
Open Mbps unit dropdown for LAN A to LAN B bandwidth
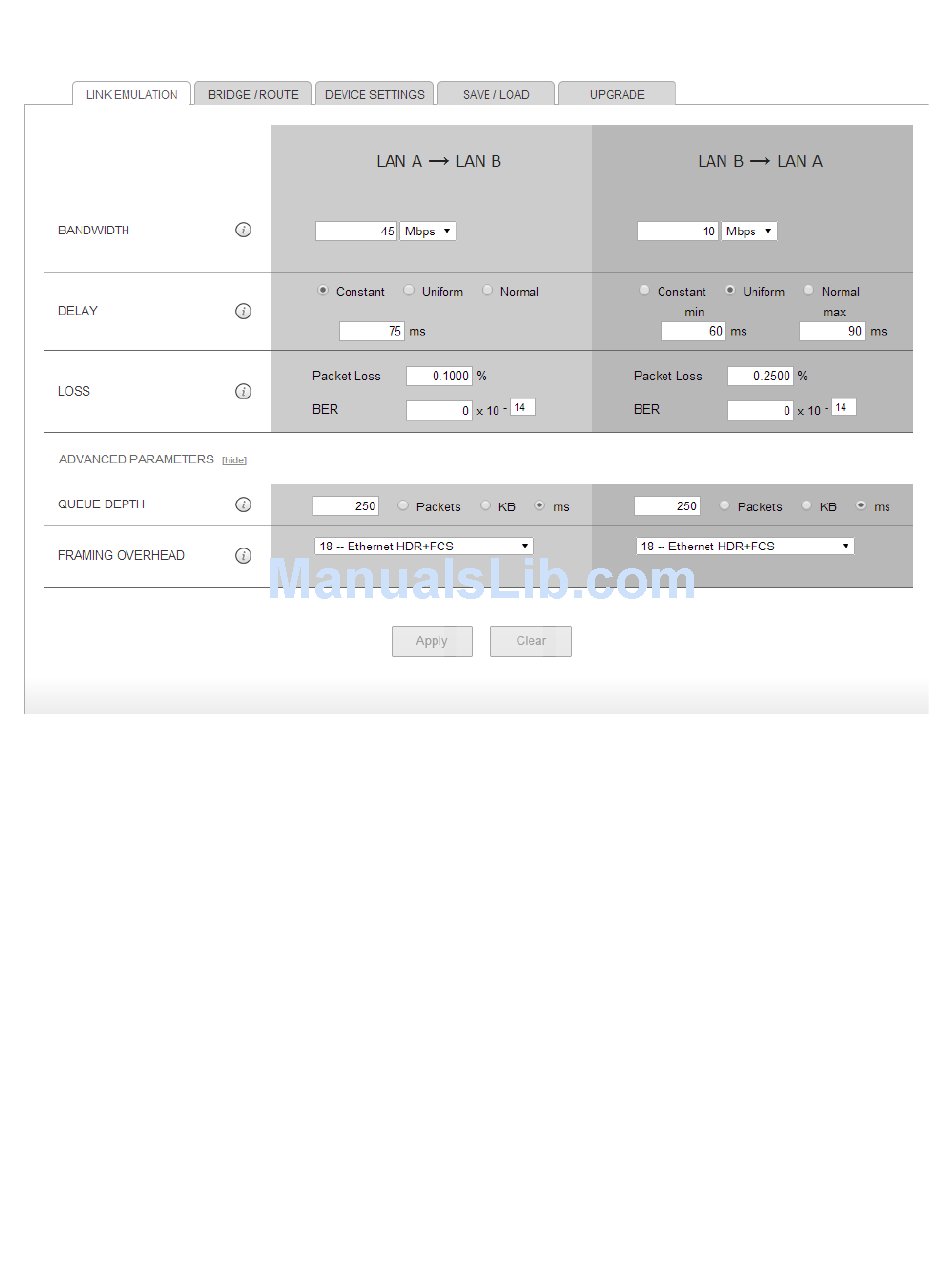pos(428,231)
